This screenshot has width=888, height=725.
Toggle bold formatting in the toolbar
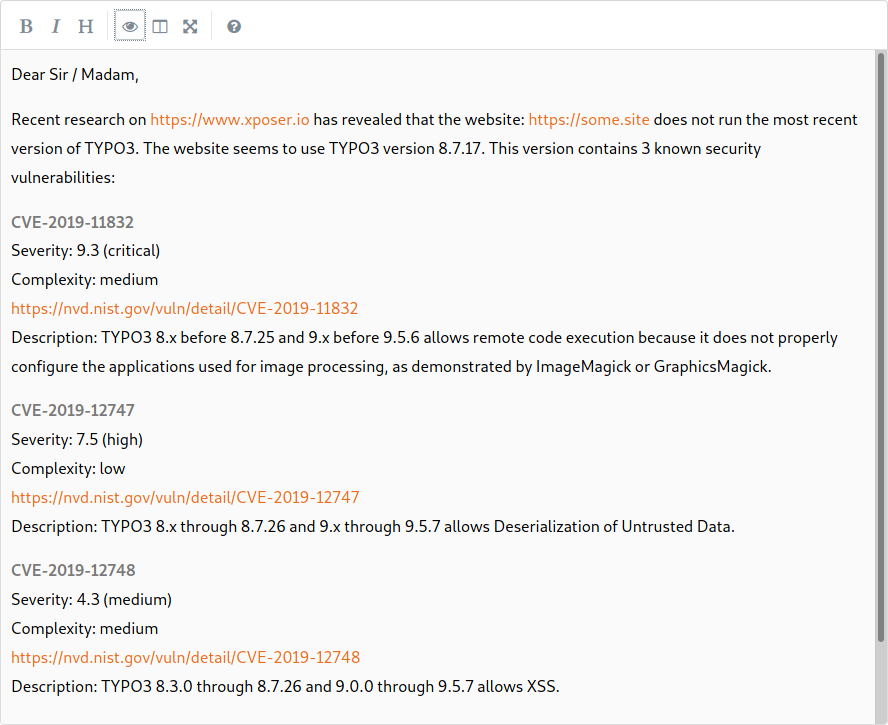(26, 26)
